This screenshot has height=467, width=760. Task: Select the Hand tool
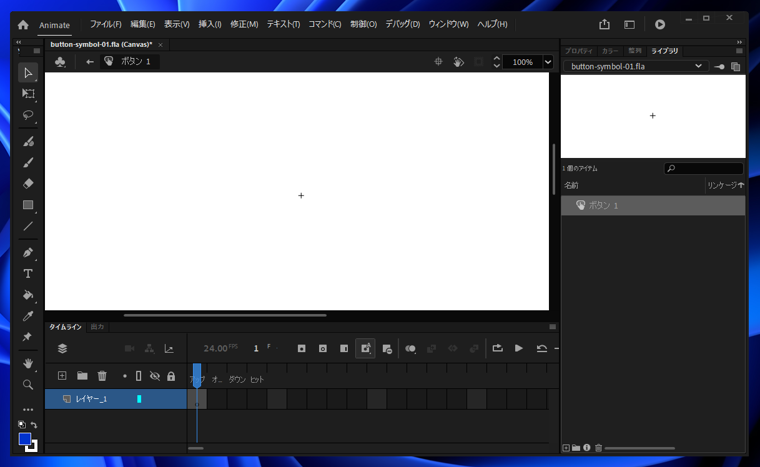click(x=28, y=363)
